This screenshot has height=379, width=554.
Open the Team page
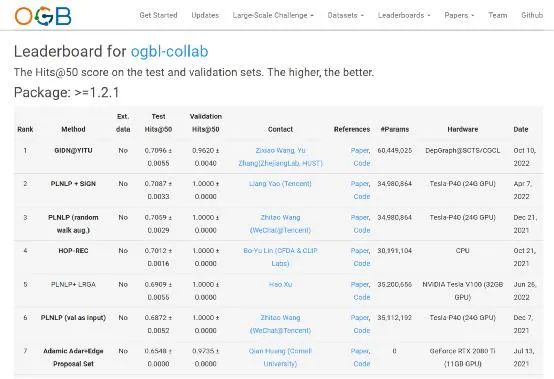coord(497,15)
